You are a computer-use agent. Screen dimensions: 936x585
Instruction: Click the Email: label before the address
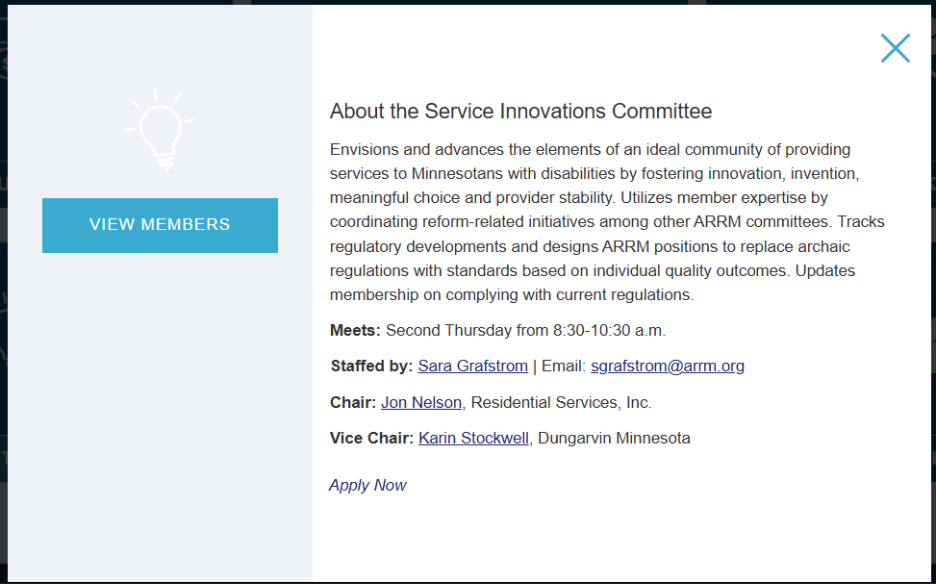pyautogui.click(x=563, y=366)
